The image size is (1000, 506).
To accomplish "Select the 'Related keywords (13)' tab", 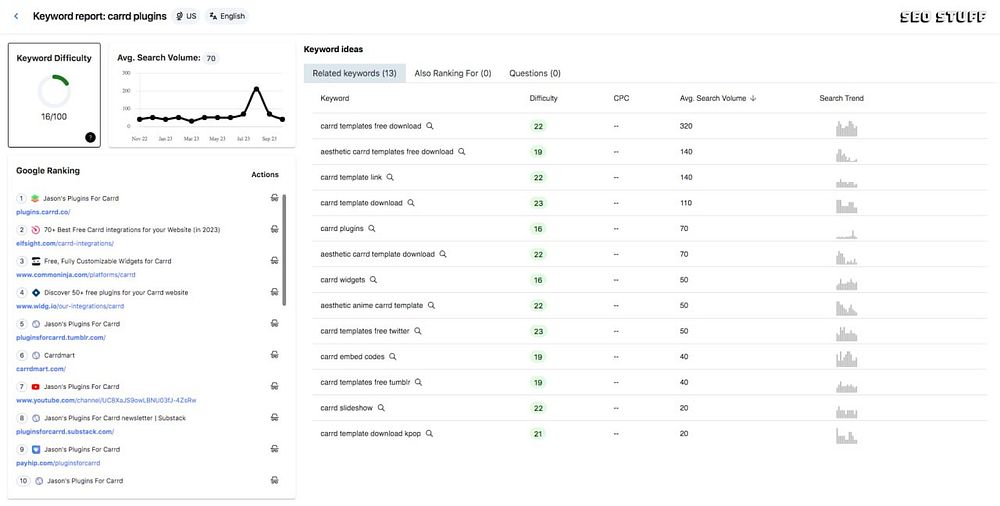I will point(354,73).
